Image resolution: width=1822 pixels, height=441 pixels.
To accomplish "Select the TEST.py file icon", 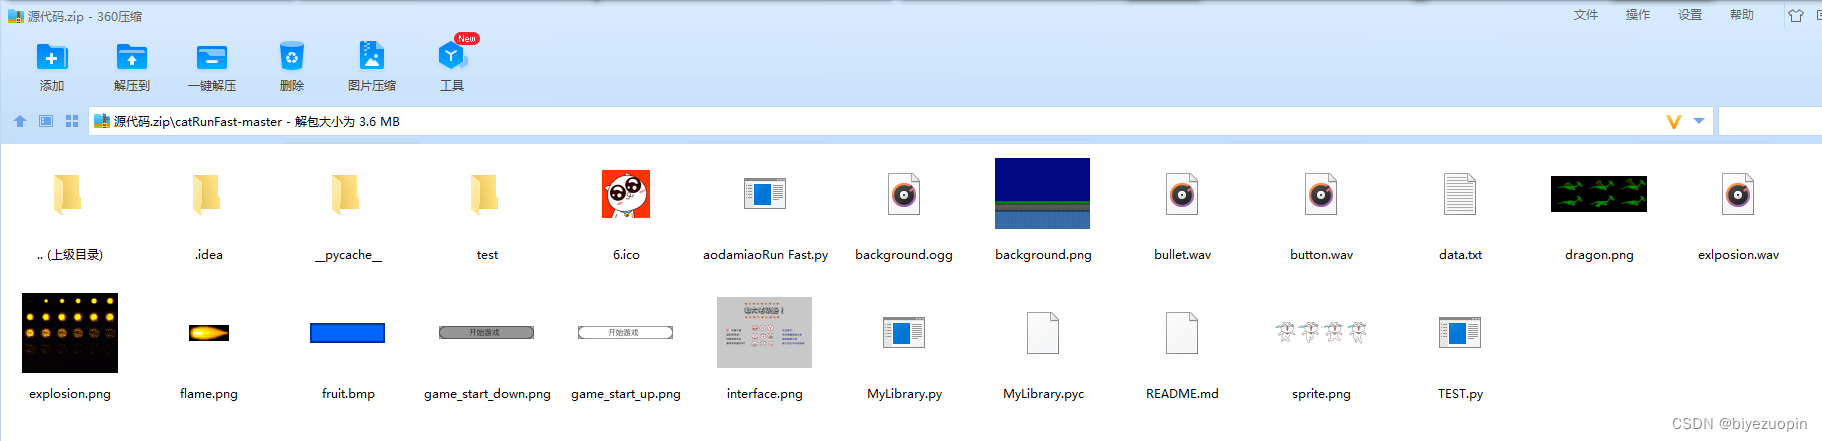I will click(x=1460, y=332).
